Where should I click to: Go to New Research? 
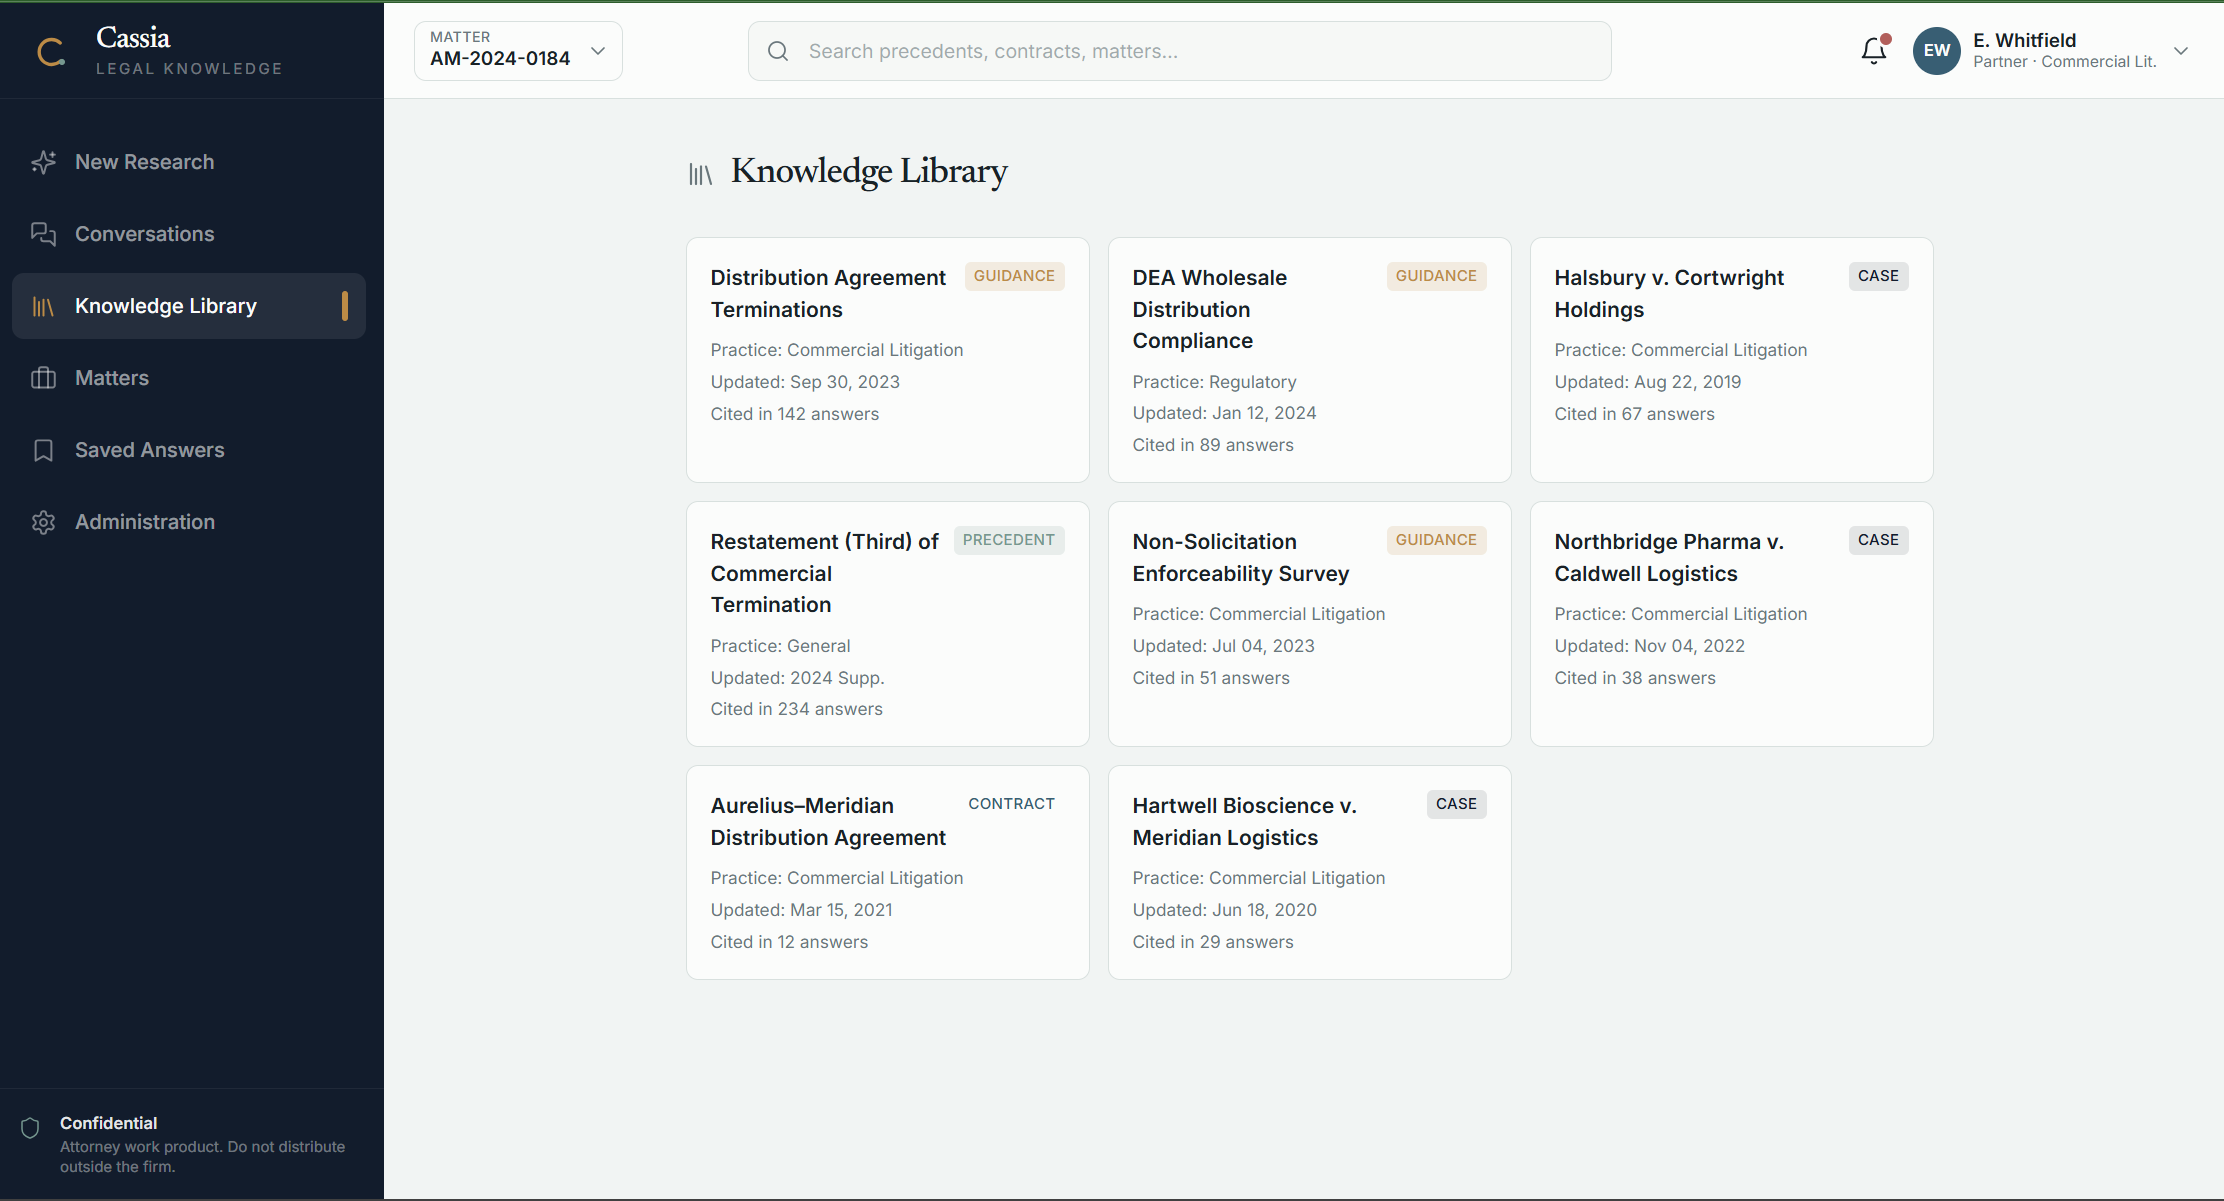pyautogui.click(x=189, y=162)
